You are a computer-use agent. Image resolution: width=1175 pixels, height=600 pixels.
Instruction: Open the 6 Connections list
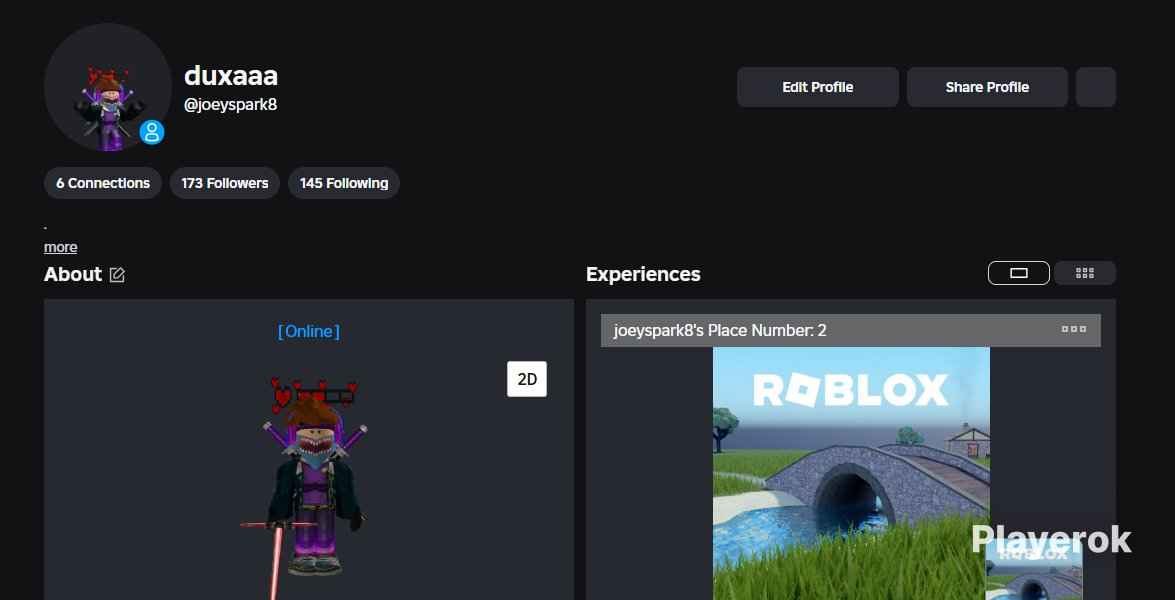pyautogui.click(x=102, y=183)
